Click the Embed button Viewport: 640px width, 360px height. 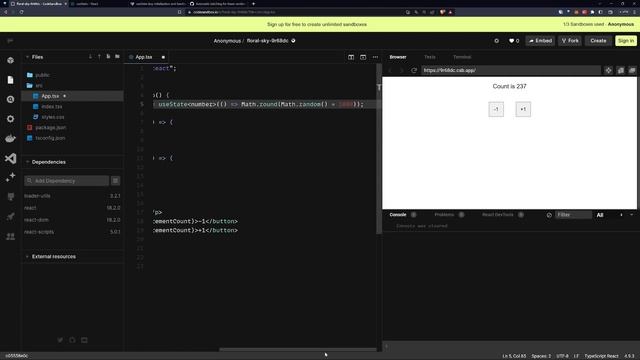[540, 41]
